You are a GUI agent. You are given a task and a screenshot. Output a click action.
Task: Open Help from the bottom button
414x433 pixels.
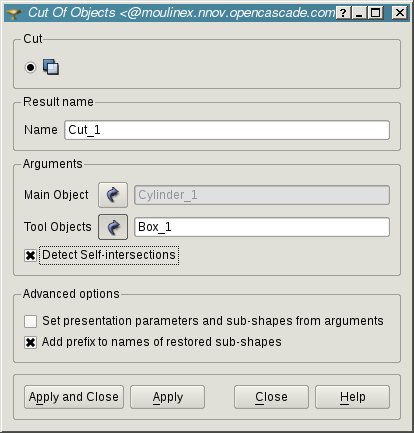coord(352,397)
